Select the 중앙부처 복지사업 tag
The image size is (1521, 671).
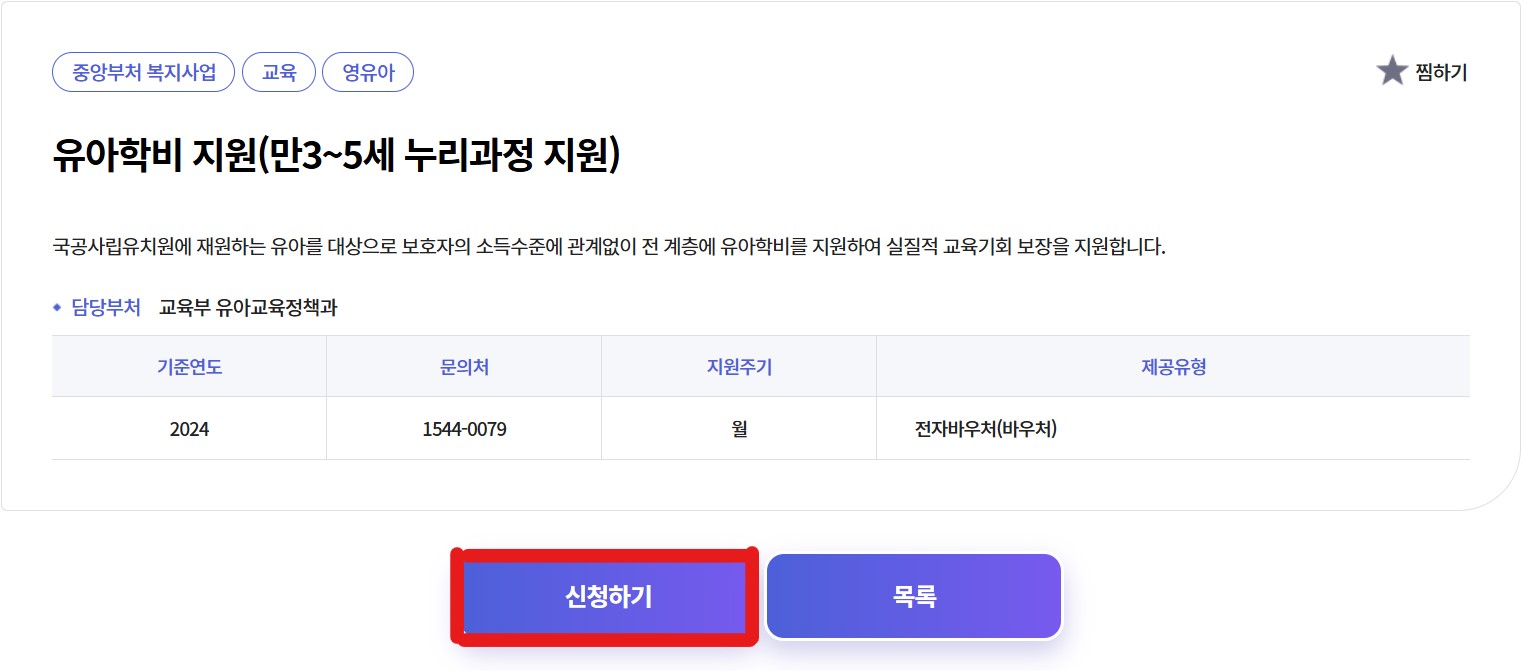(x=142, y=71)
